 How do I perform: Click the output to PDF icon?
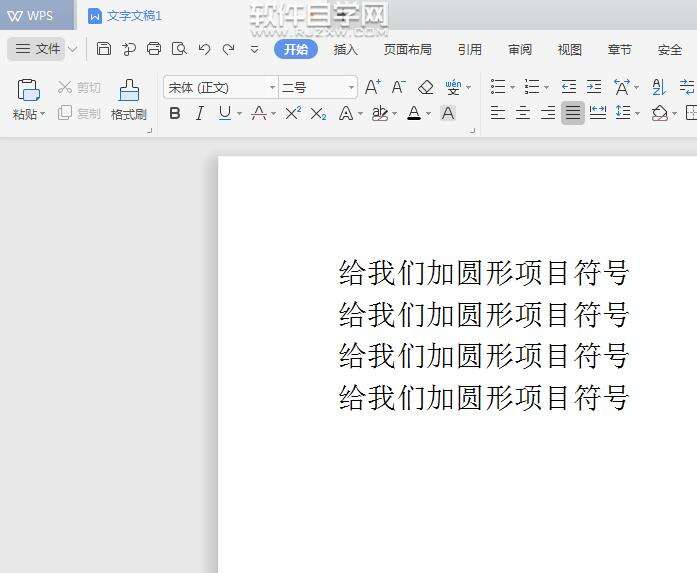(129, 48)
